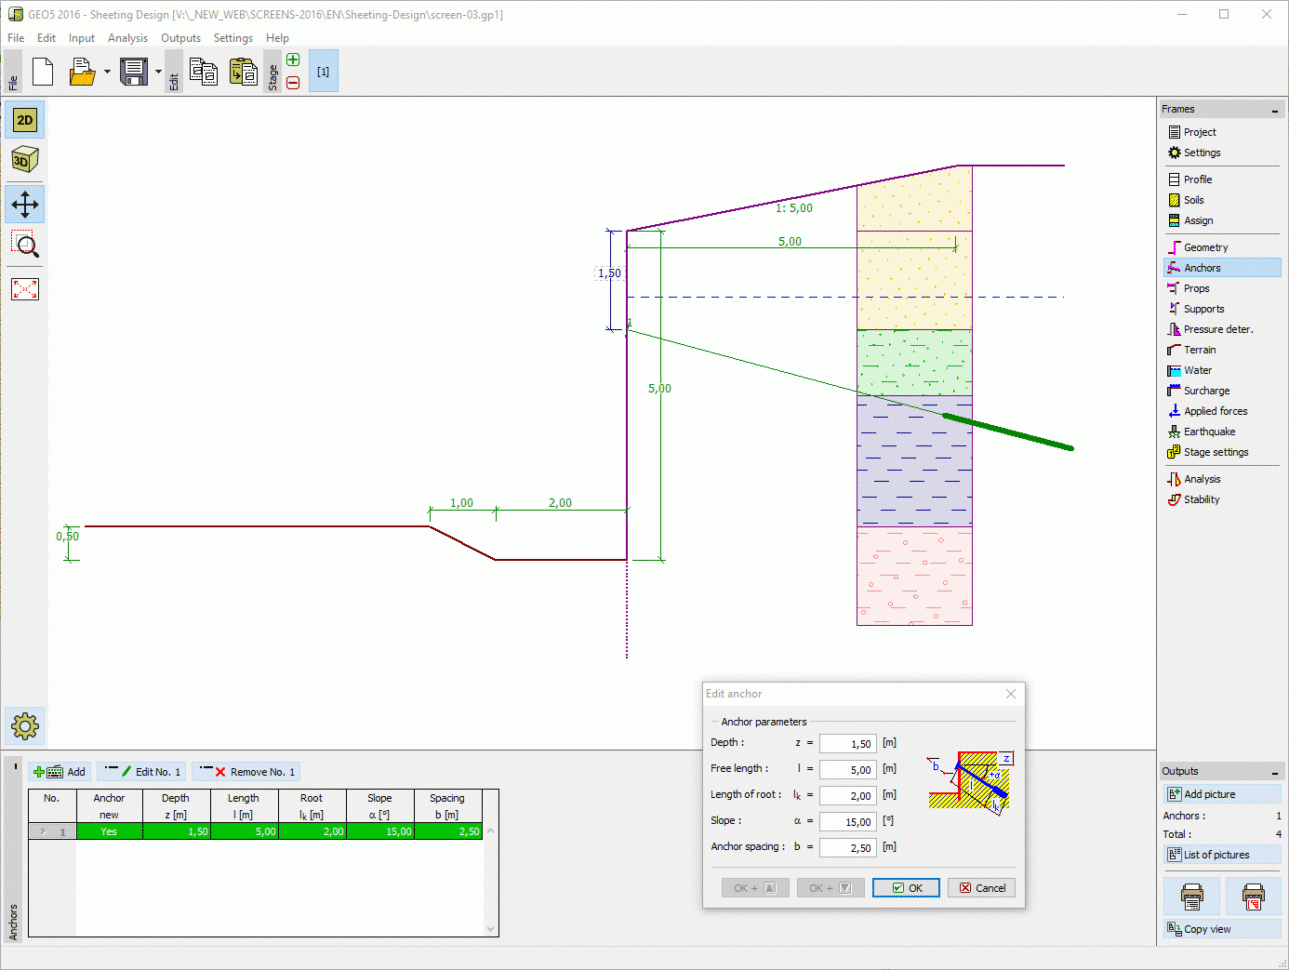Confirm anchor parameters with OK
The height and width of the screenshot is (970, 1289).
(904, 887)
